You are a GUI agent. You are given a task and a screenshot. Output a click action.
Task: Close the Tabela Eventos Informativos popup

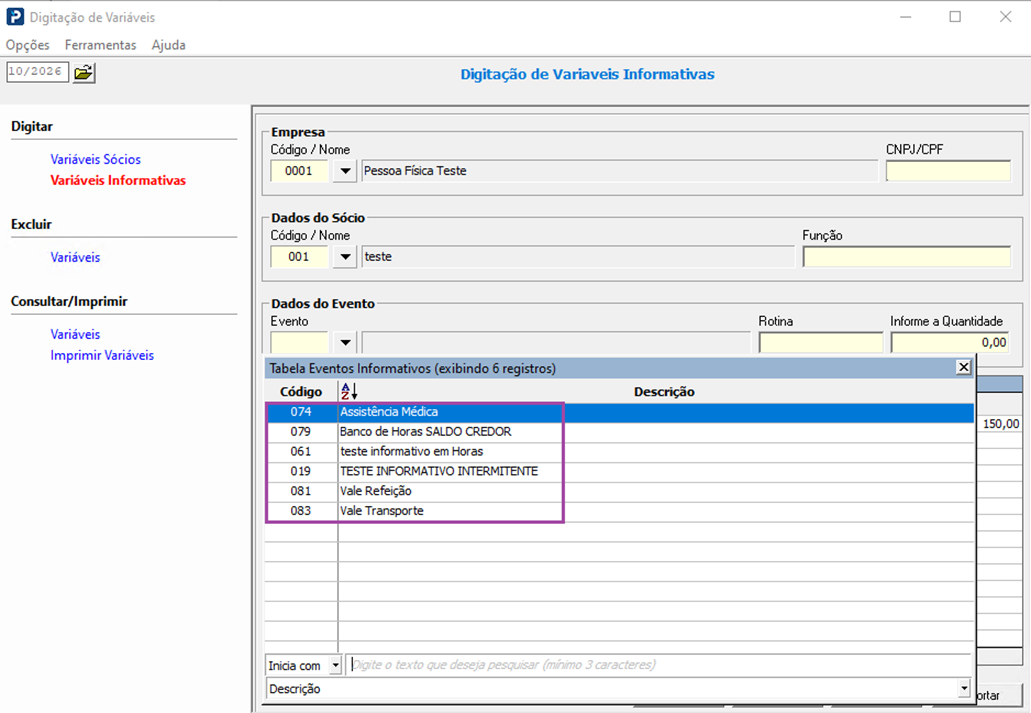pos(963,367)
